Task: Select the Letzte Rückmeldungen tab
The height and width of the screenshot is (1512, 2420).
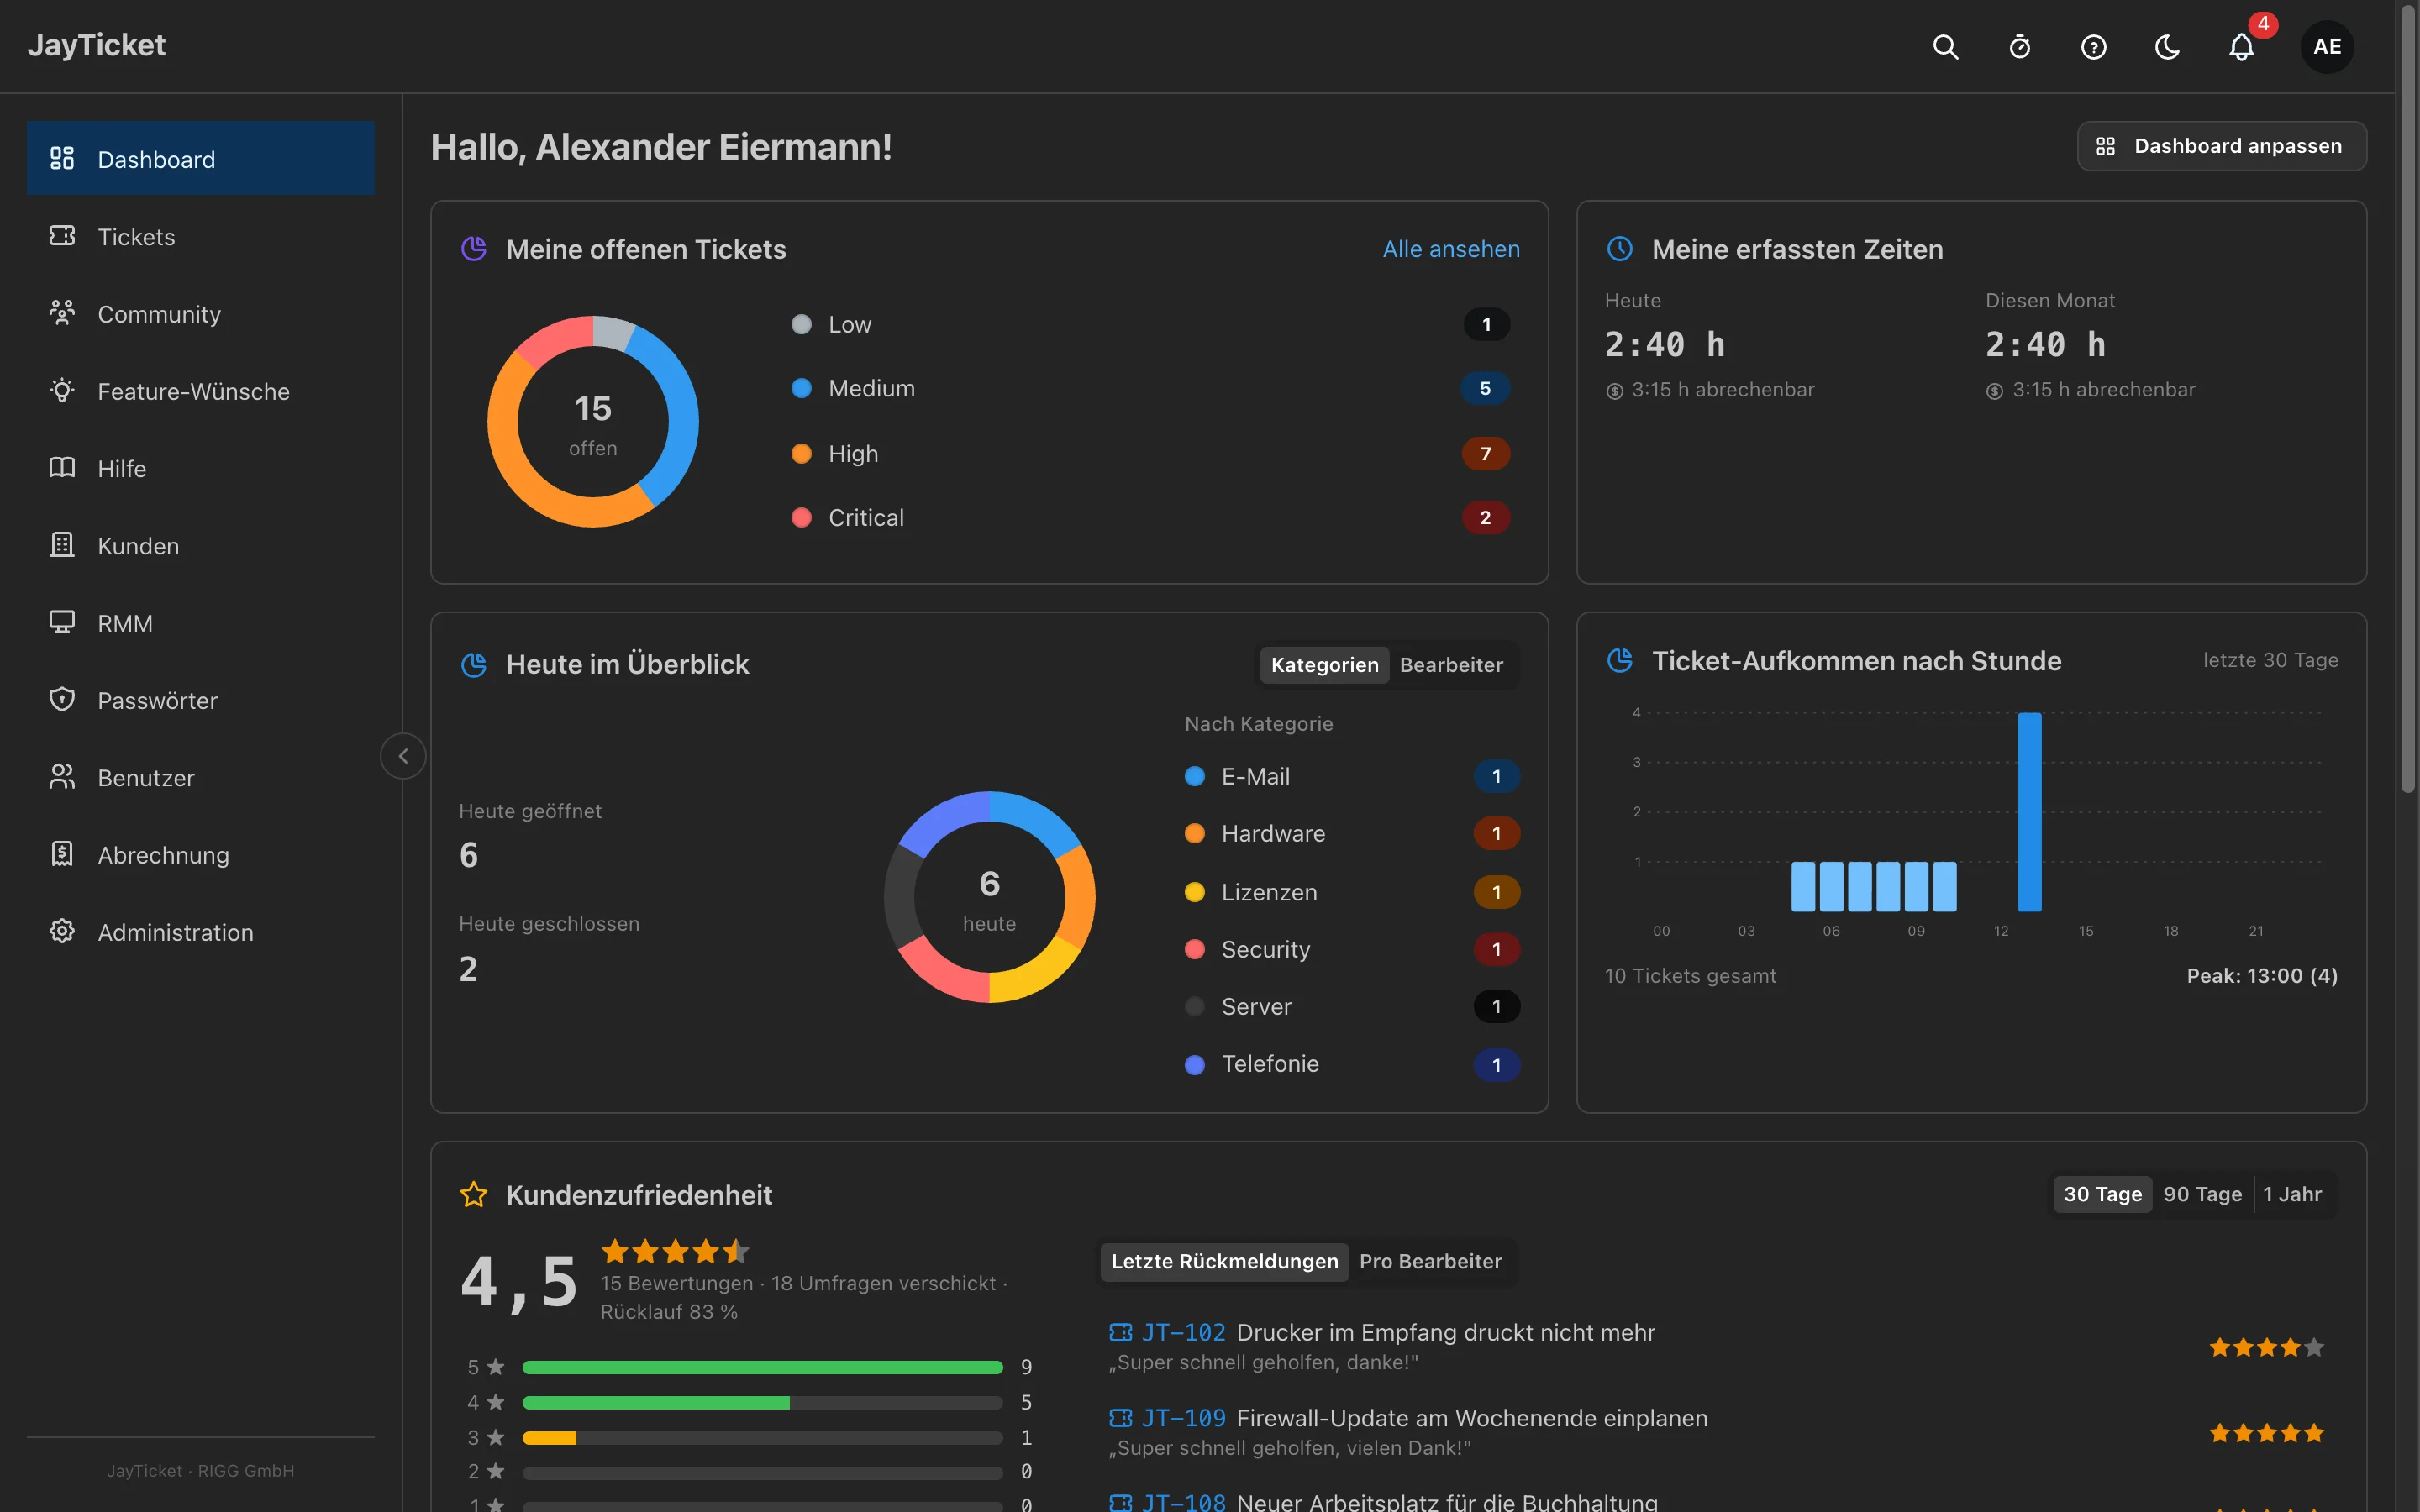Action: pyautogui.click(x=1224, y=1261)
